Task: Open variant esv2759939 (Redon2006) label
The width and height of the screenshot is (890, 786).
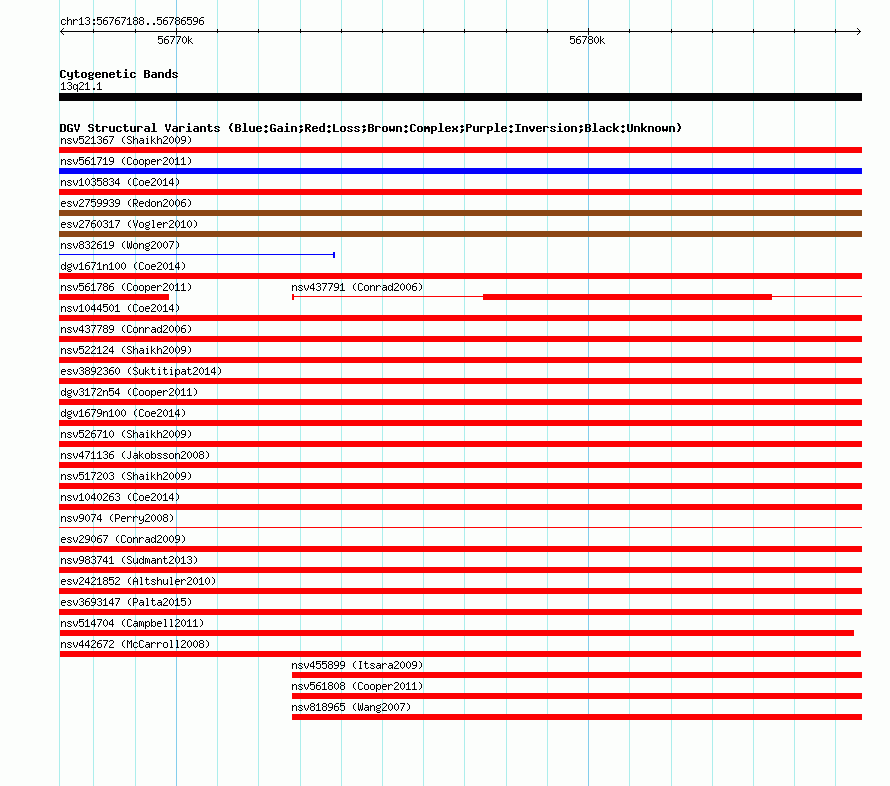Action: (x=126, y=203)
